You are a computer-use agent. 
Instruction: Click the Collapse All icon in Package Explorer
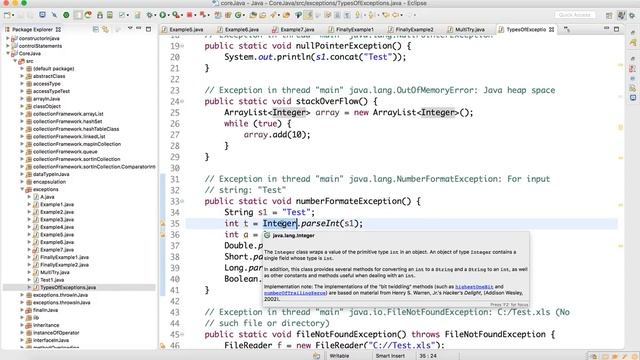click(x=96, y=29)
